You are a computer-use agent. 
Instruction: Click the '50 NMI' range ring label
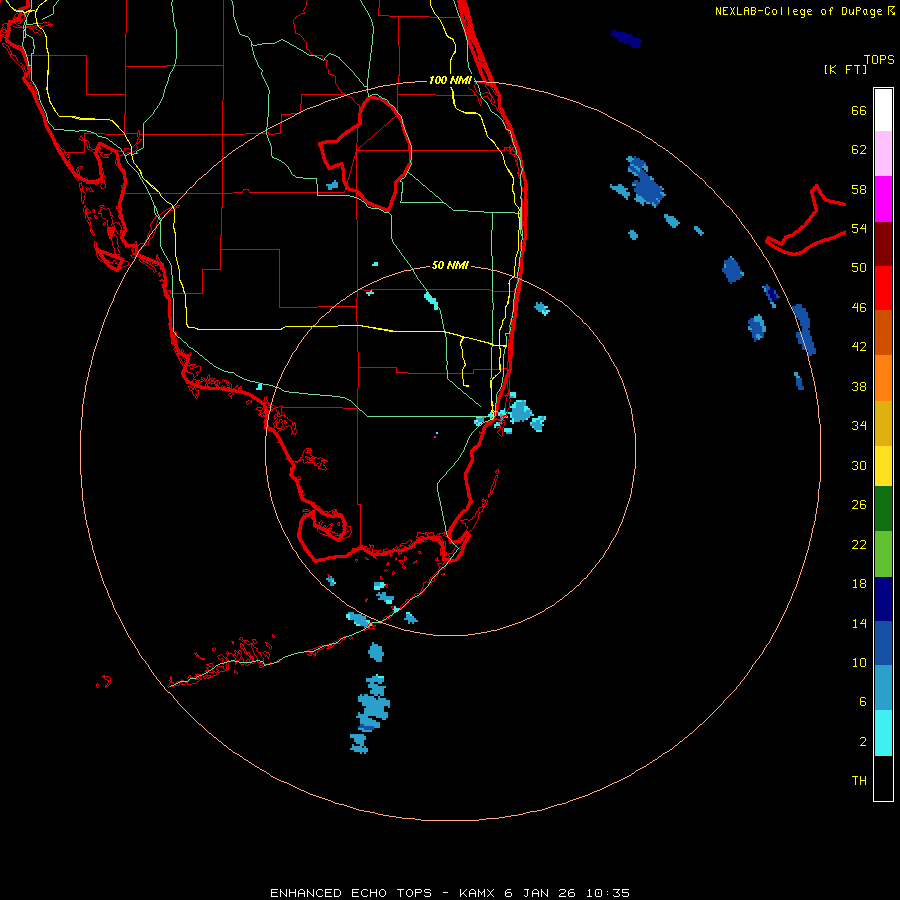pos(450,265)
